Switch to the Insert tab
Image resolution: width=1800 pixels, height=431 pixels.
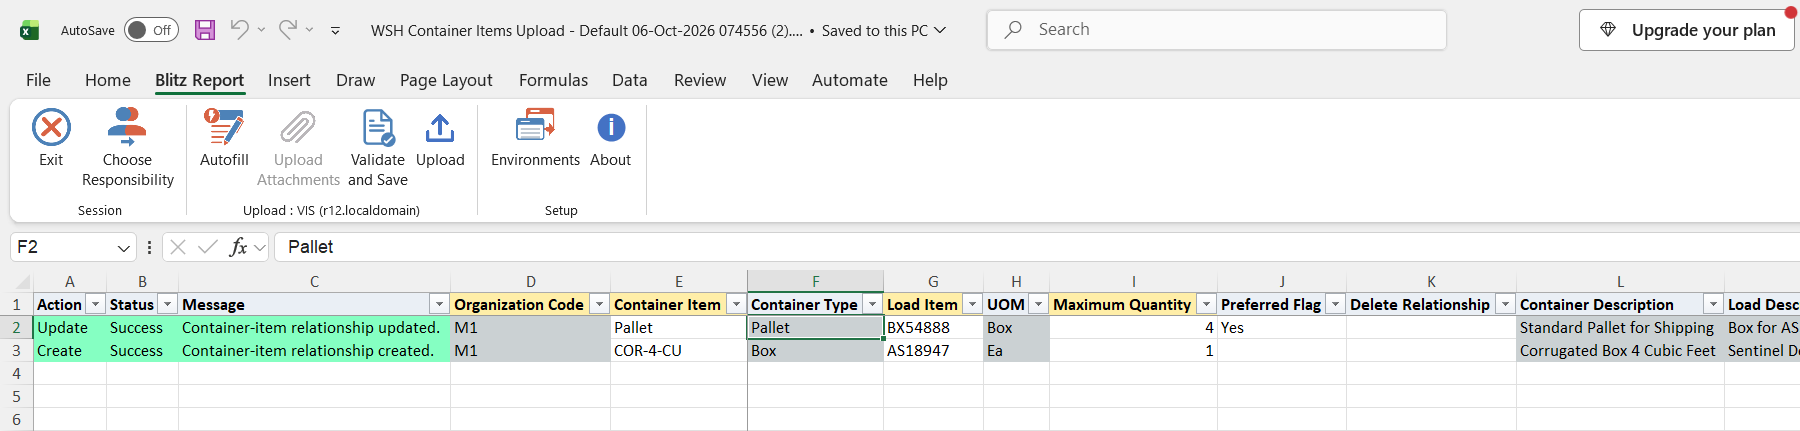click(x=289, y=80)
